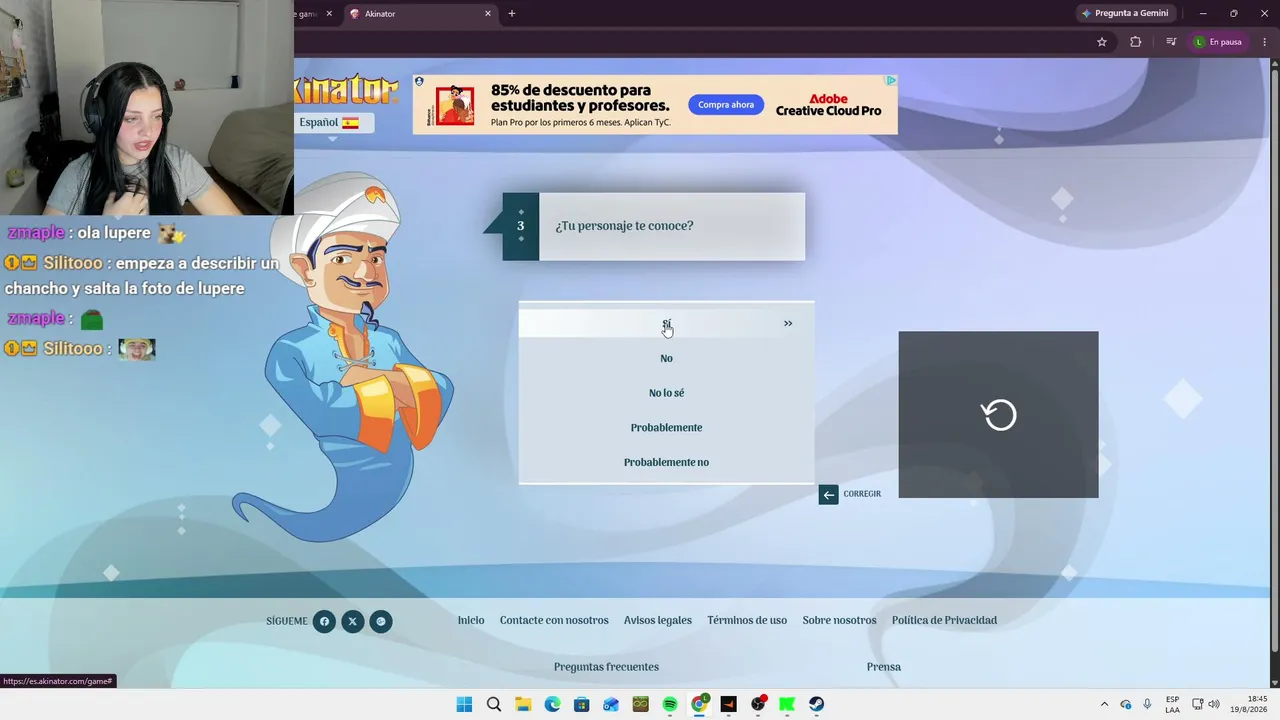Click the Corregir back arrow icon
This screenshot has height=720, width=1280.
coord(828,494)
